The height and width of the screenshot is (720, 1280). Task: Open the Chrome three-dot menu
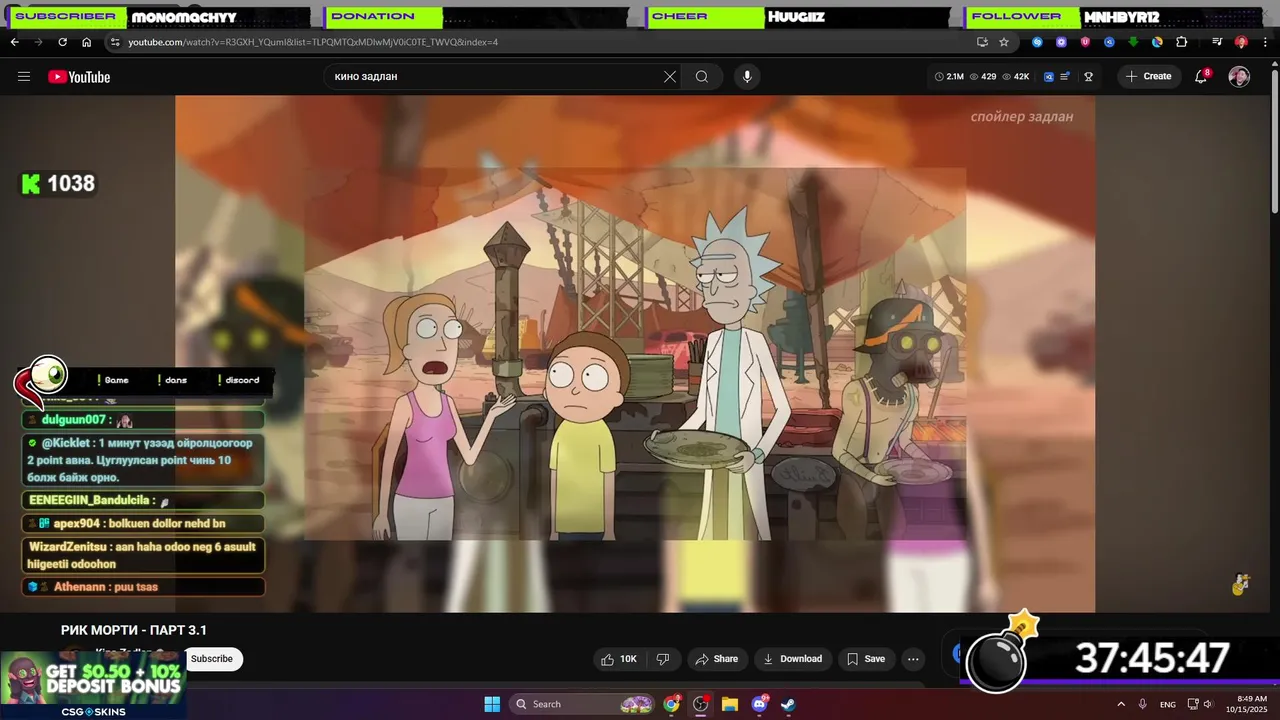point(1265,42)
